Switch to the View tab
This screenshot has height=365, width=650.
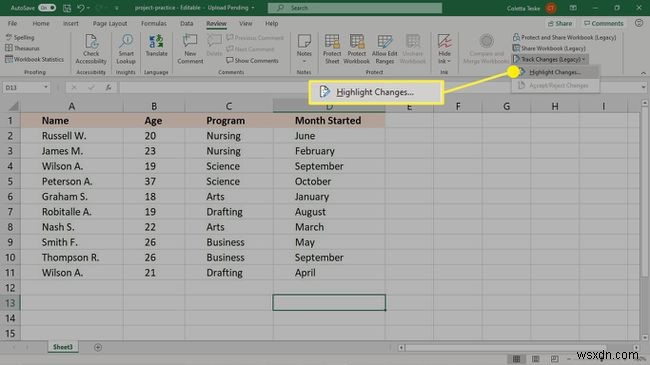point(245,24)
